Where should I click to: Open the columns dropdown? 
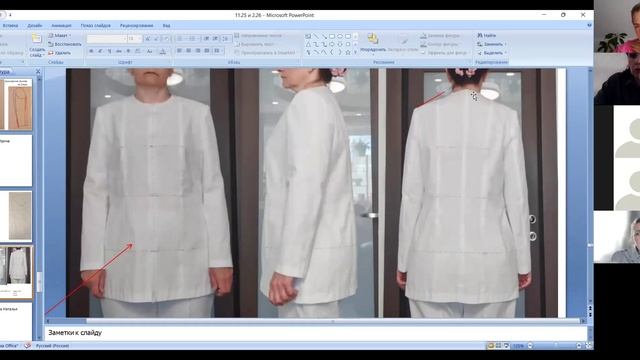218,51
